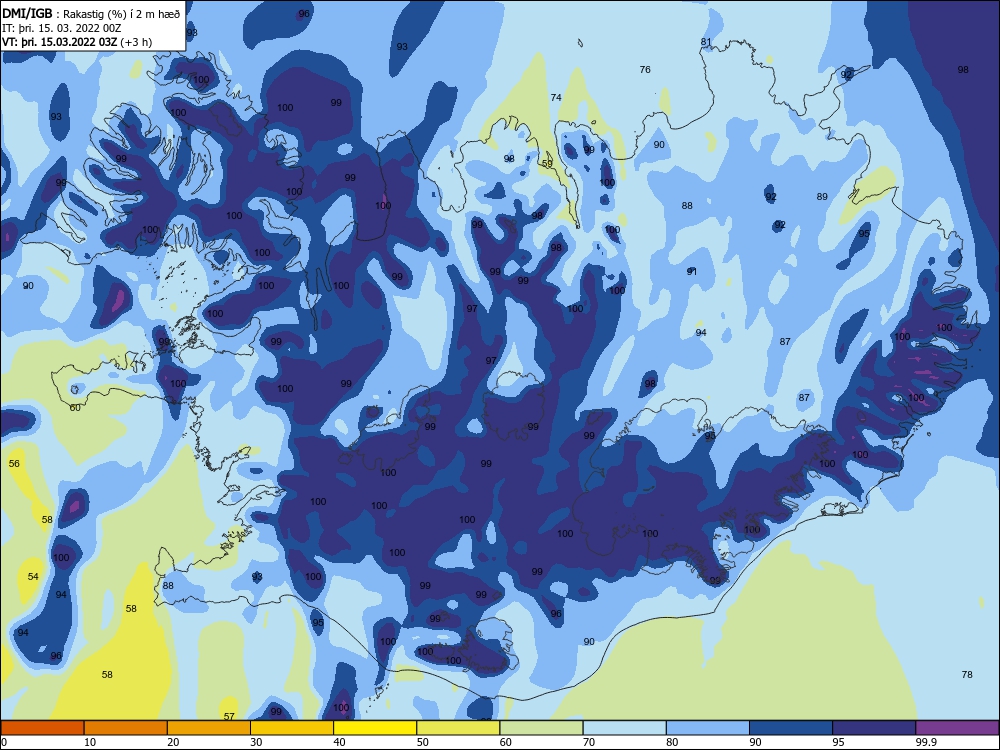Screen dimensions: 1000x750
Task: Click the 30–40 amber legend swatch
Action: [x=292, y=728]
